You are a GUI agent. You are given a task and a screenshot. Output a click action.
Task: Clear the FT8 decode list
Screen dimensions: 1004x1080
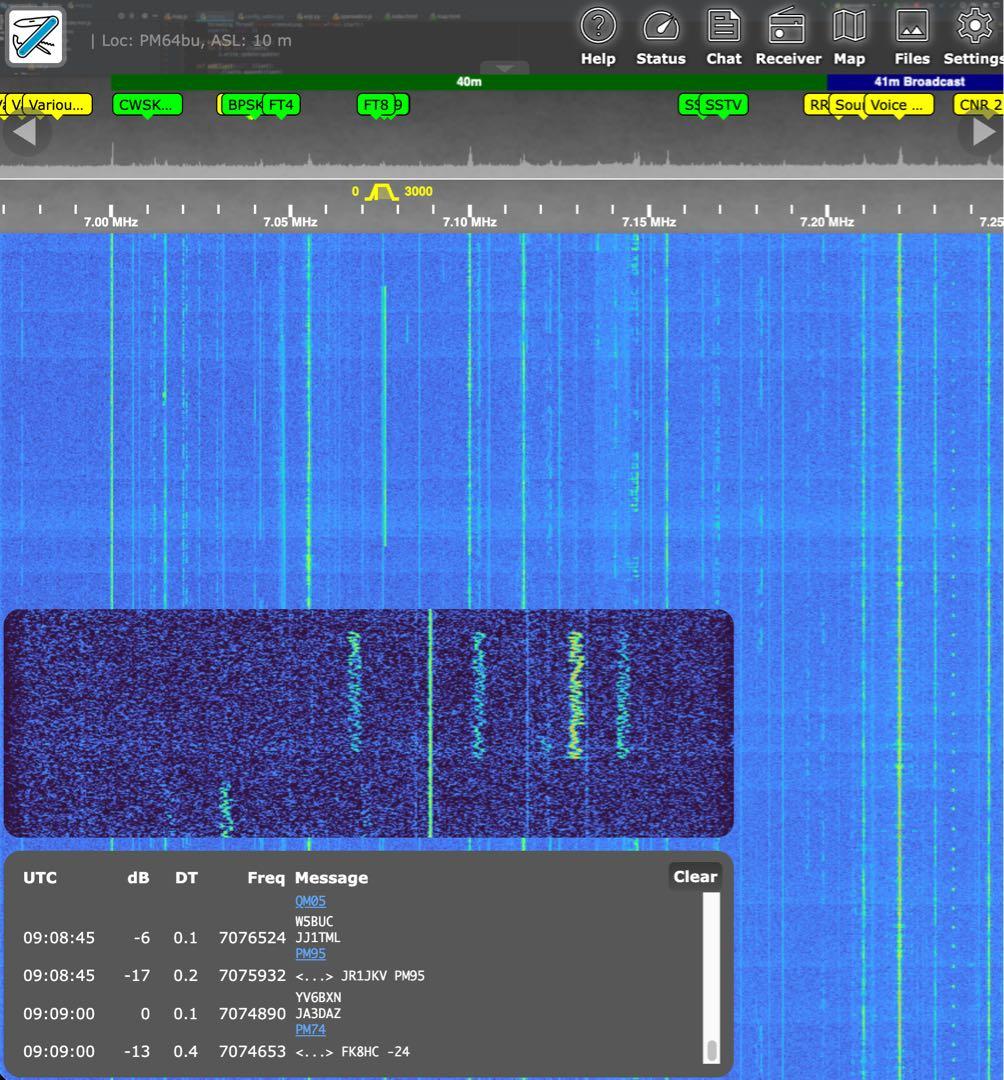(x=694, y=875)
